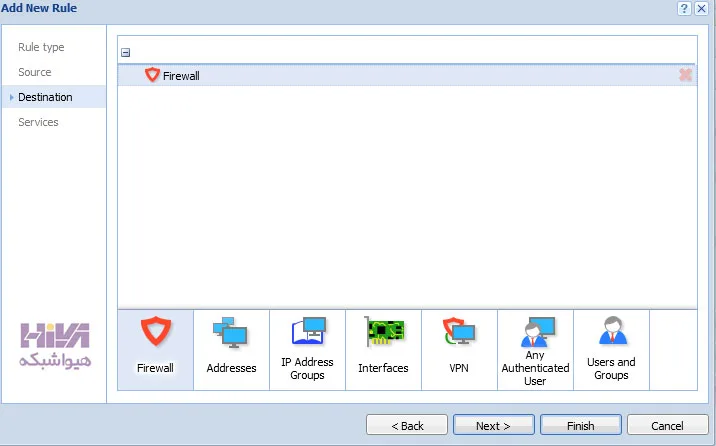Viewport: 716px width, 446px height.
Task: Go to the Source step
Action: point(35,72)
